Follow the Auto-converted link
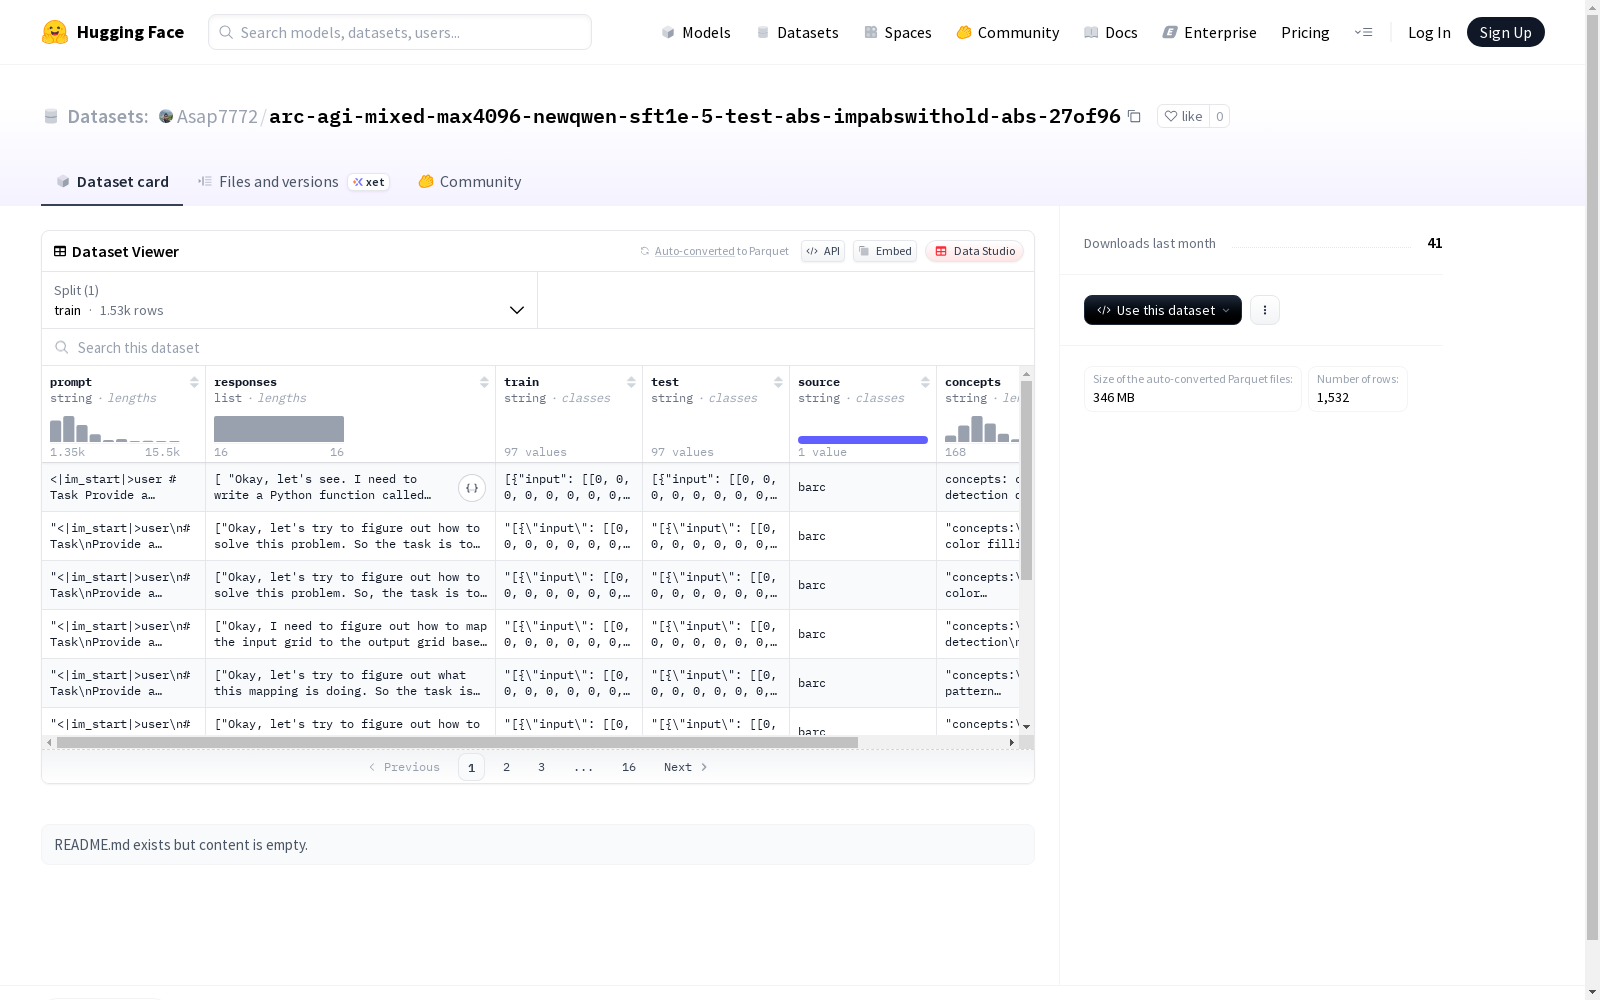The image size is (1600, 1000). click(x=694, y=251)
